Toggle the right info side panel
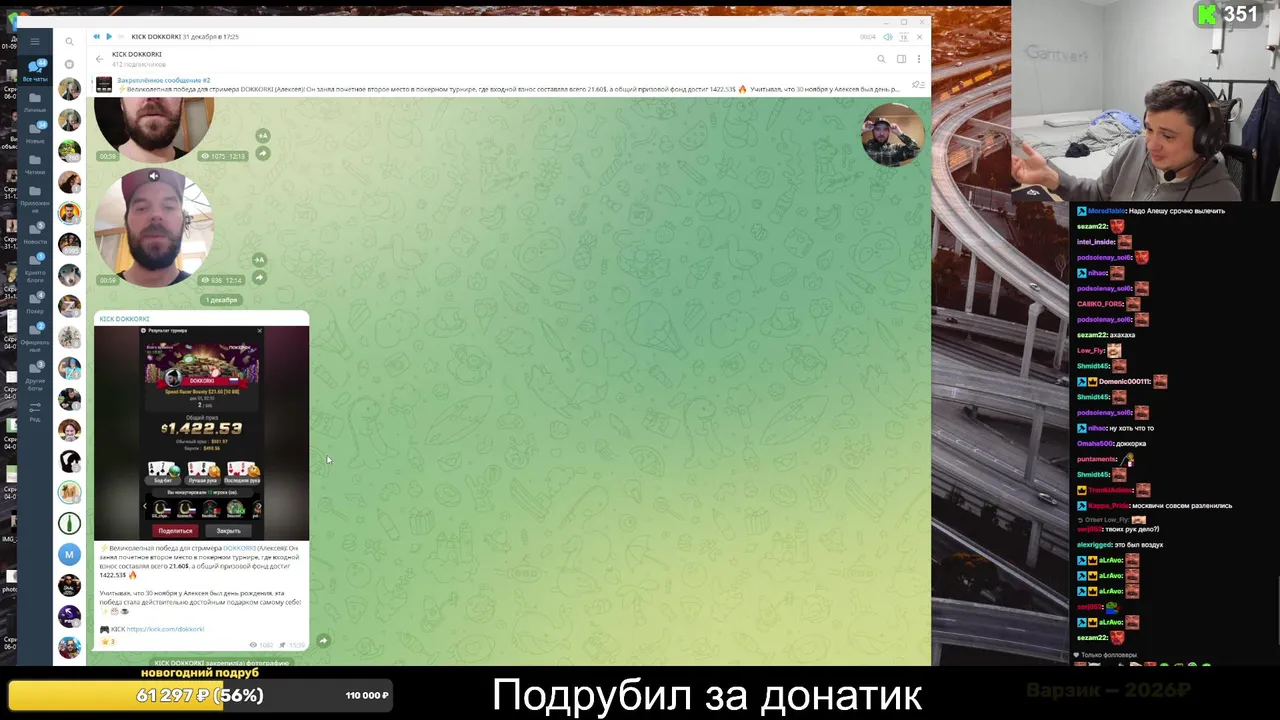 [x=901, y=59]
